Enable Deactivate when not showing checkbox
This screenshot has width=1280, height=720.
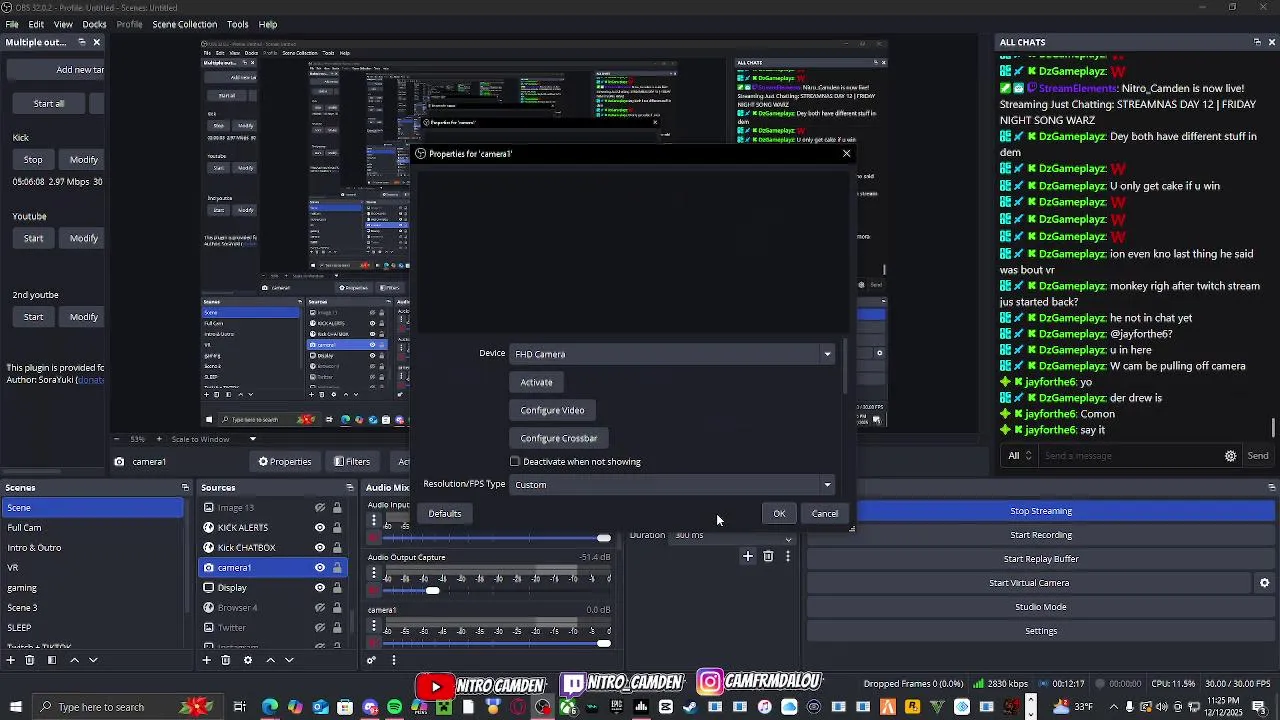(515, 462)
